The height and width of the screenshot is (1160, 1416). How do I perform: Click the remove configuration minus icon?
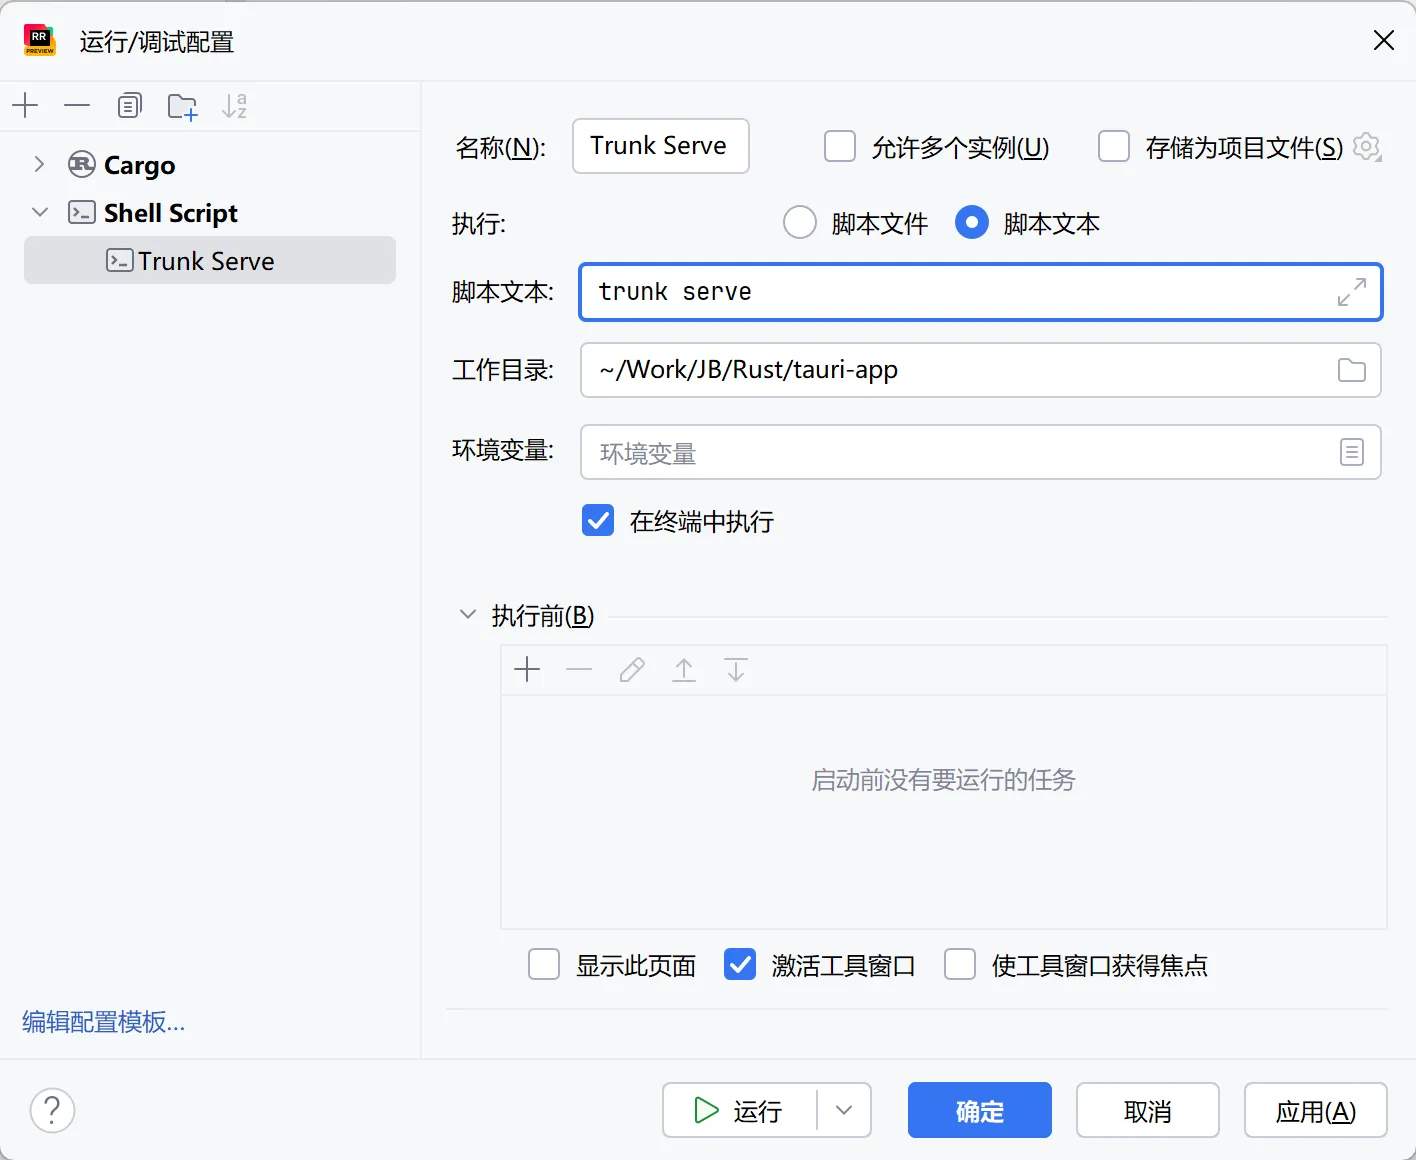click(x=77, y=105)
